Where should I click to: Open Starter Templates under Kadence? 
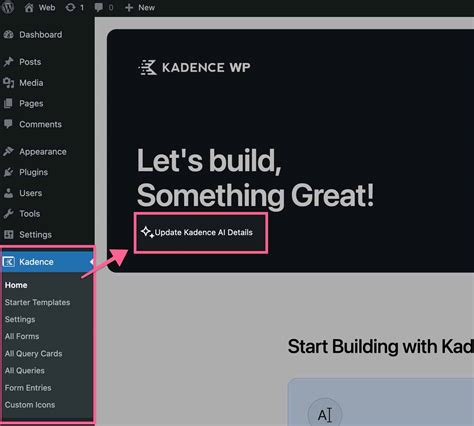(x=37, y=302)
